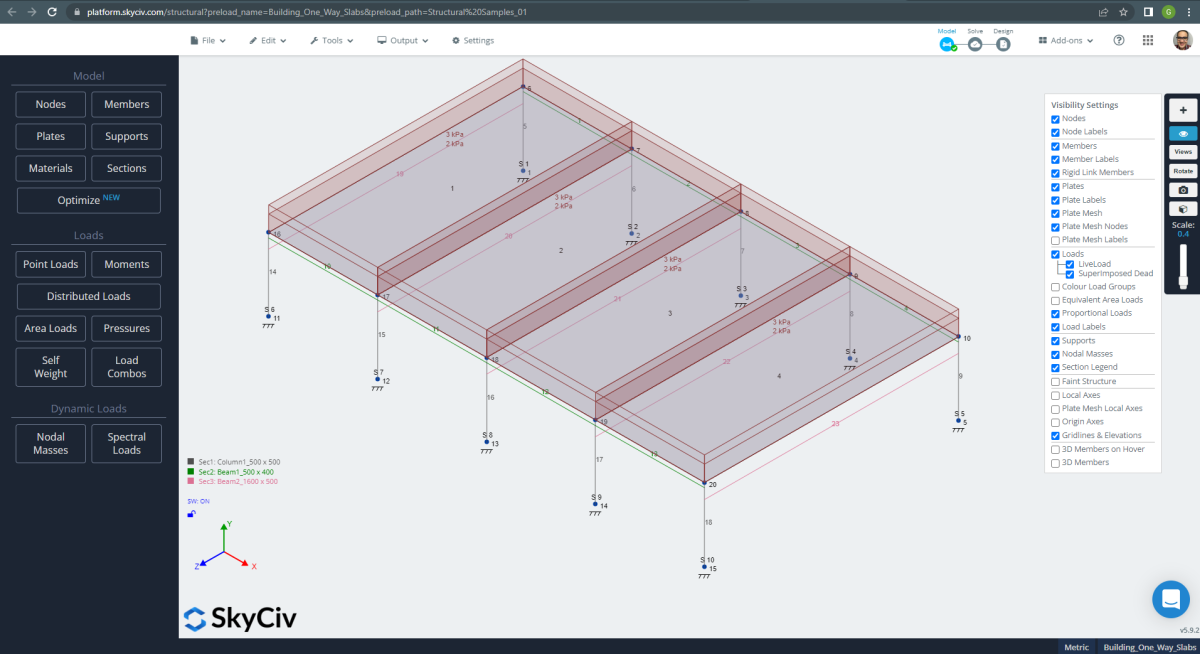Click the camera screenshot icon
This screenshot has width=1200, height=654.
click(1183, 188)
